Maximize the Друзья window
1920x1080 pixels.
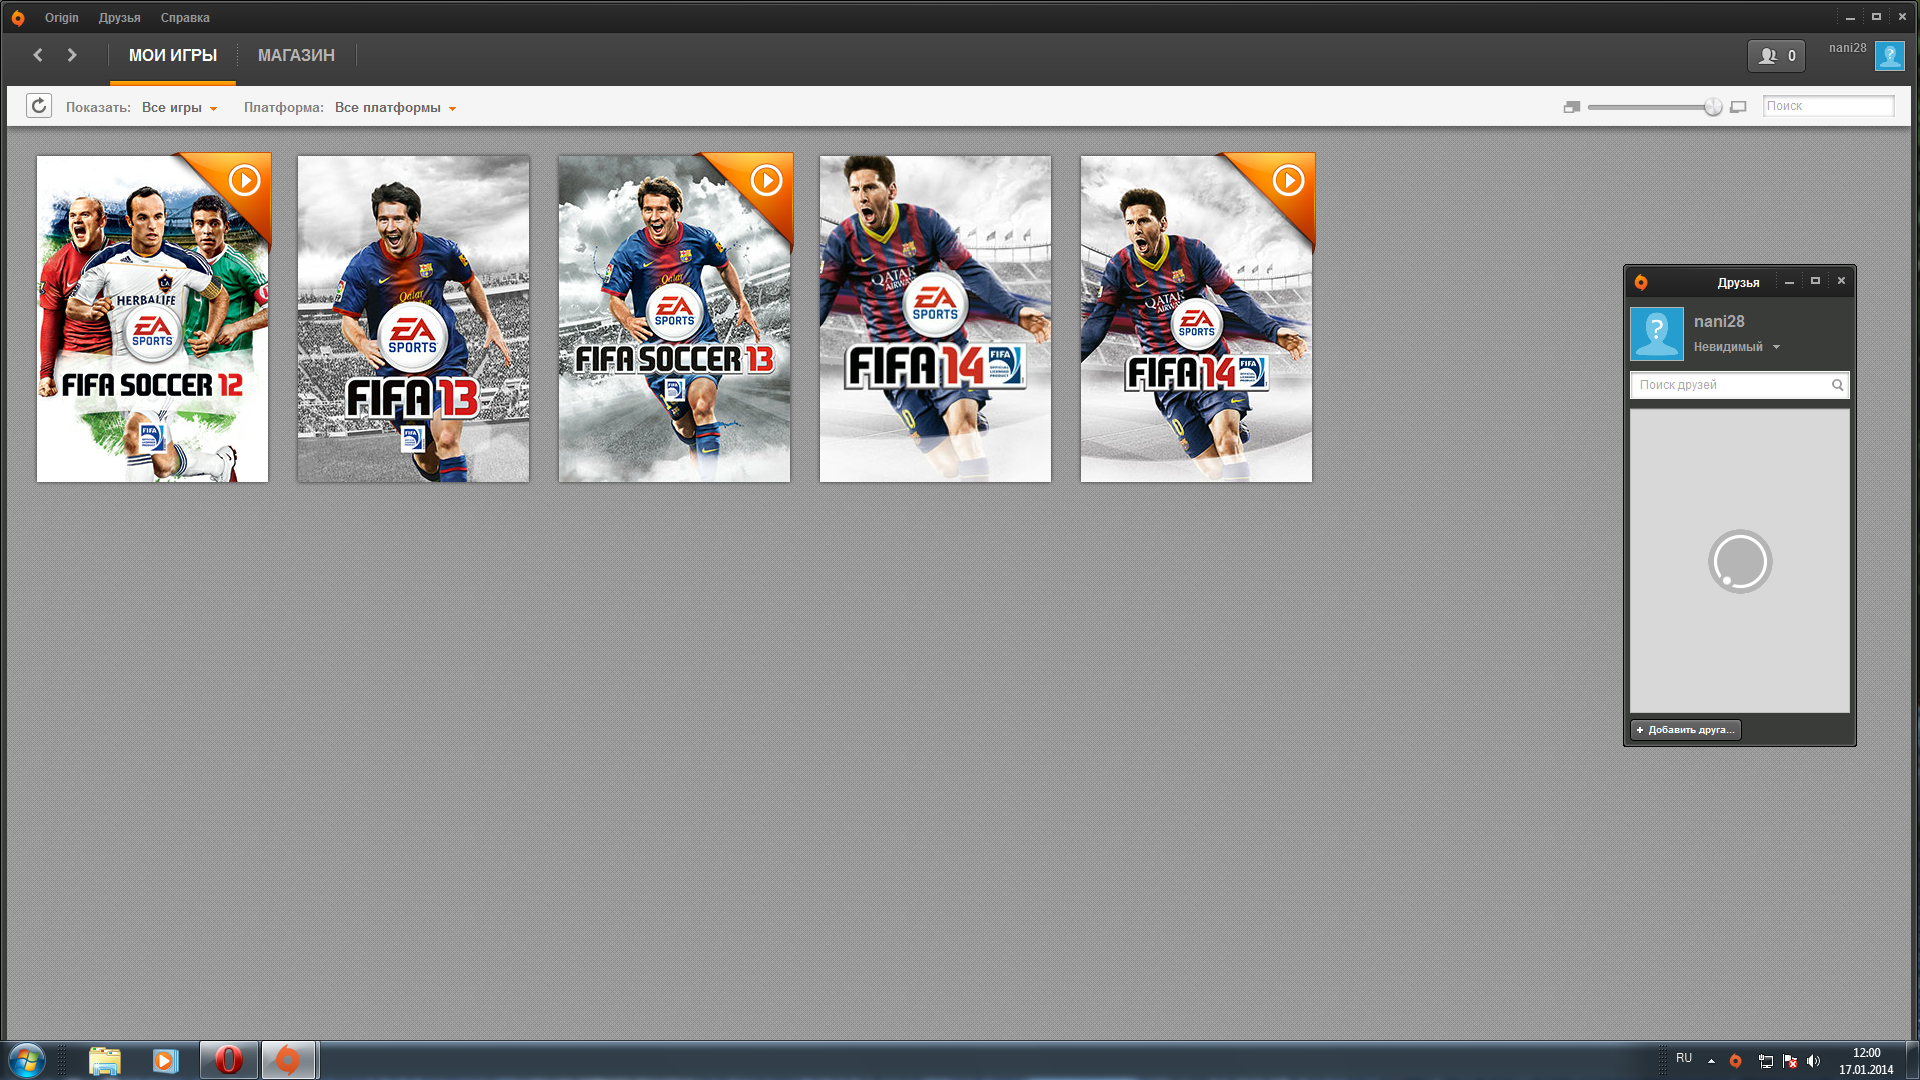(x=1815, y=281)
